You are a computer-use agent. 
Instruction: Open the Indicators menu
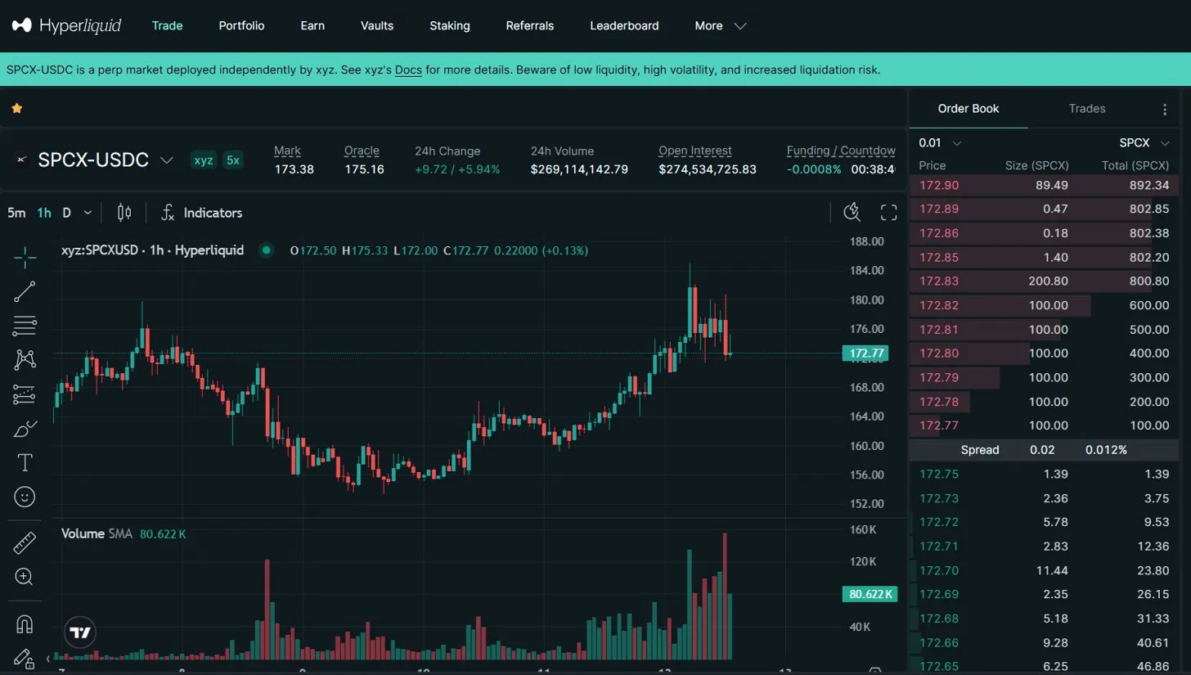click(202, 213)
